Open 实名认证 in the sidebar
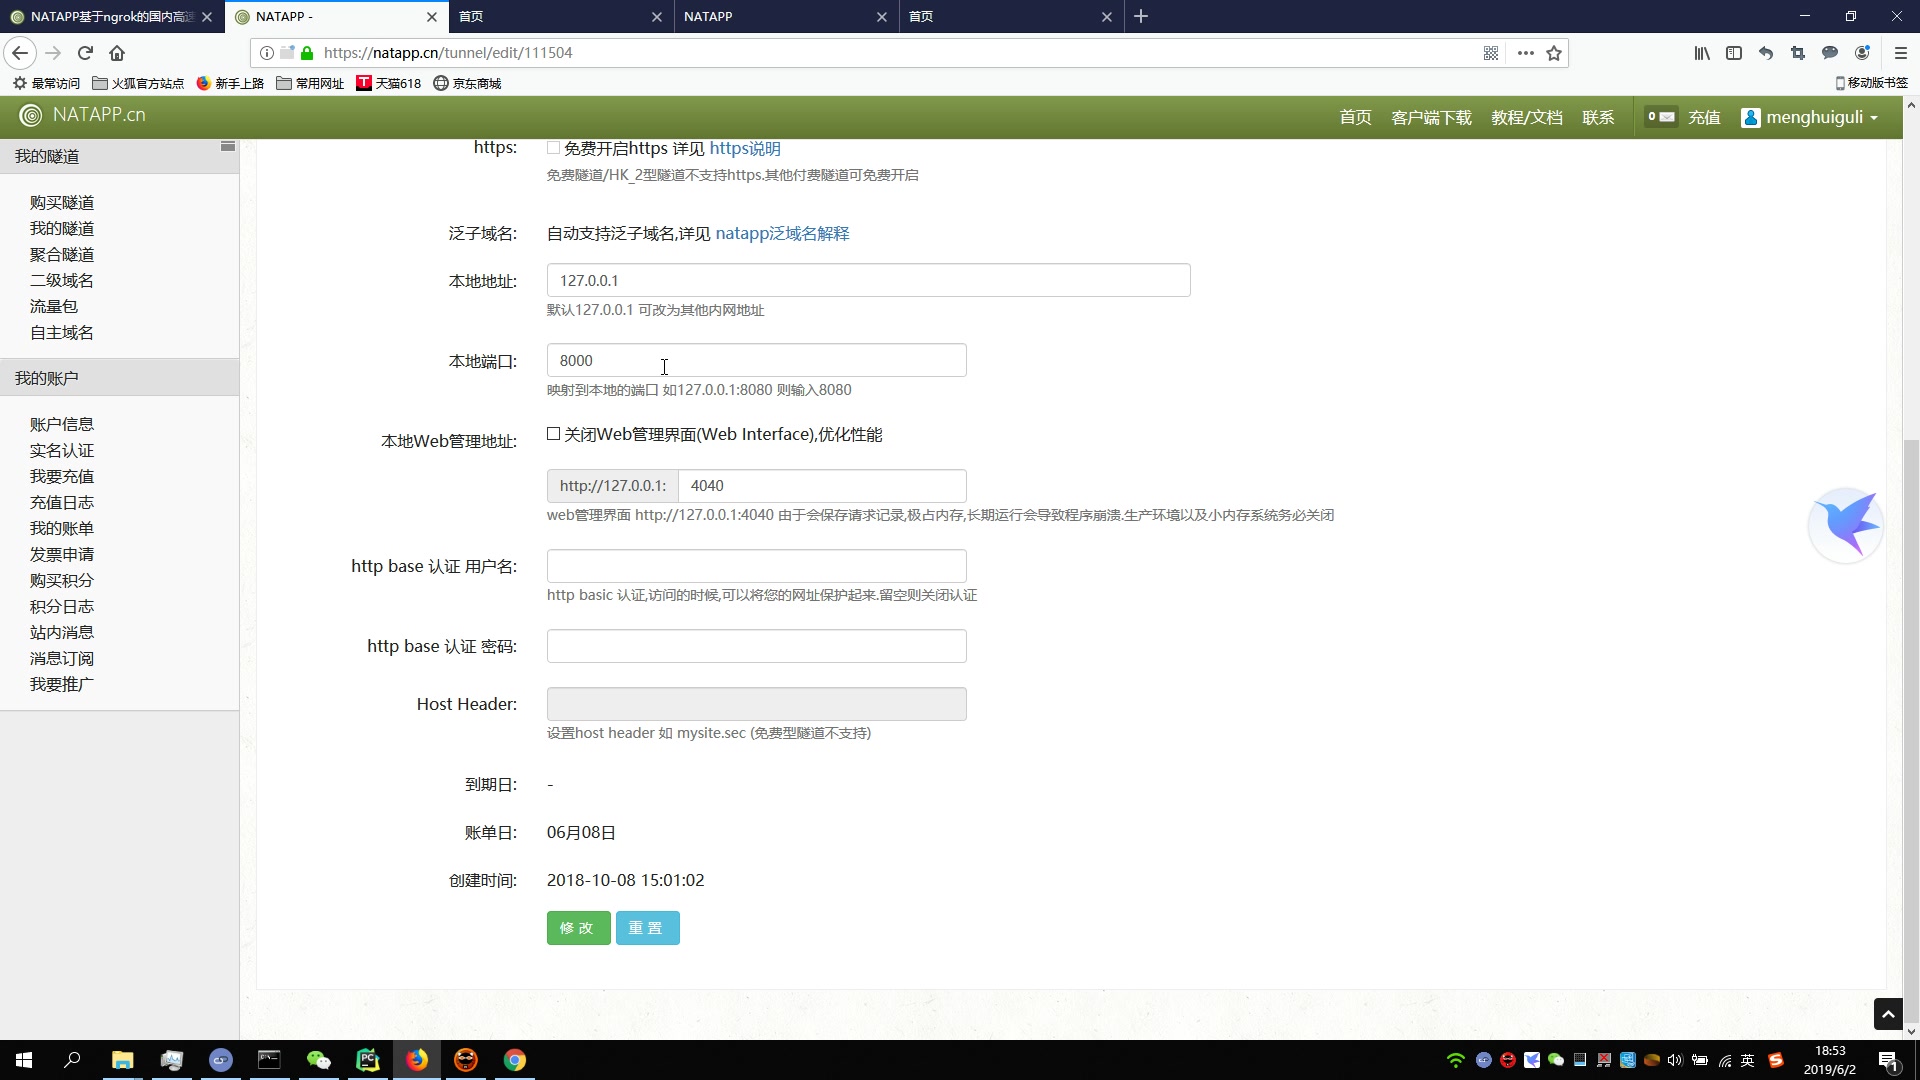This screenshot has height=1080, width=1920. (62, 450)
